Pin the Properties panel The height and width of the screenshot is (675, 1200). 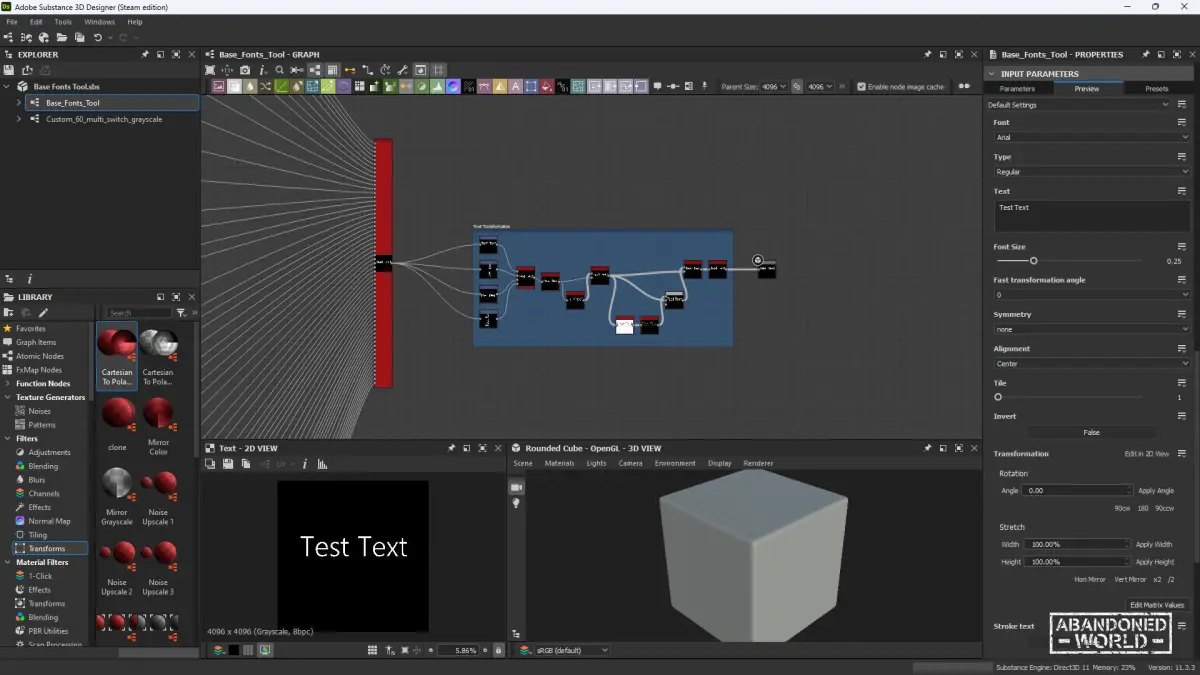pos(1144,54)
